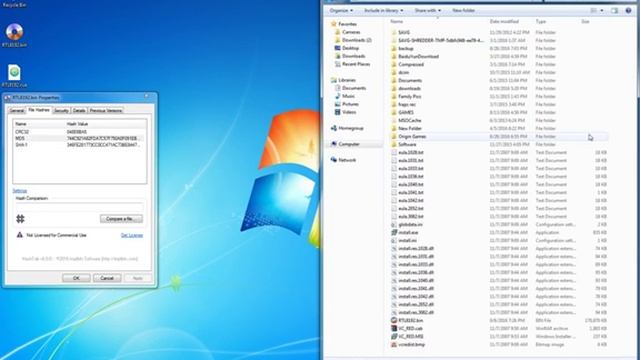Select the CRC32 hash row
The width and height of the screenshot is (640, 360).
pos(79,132)
